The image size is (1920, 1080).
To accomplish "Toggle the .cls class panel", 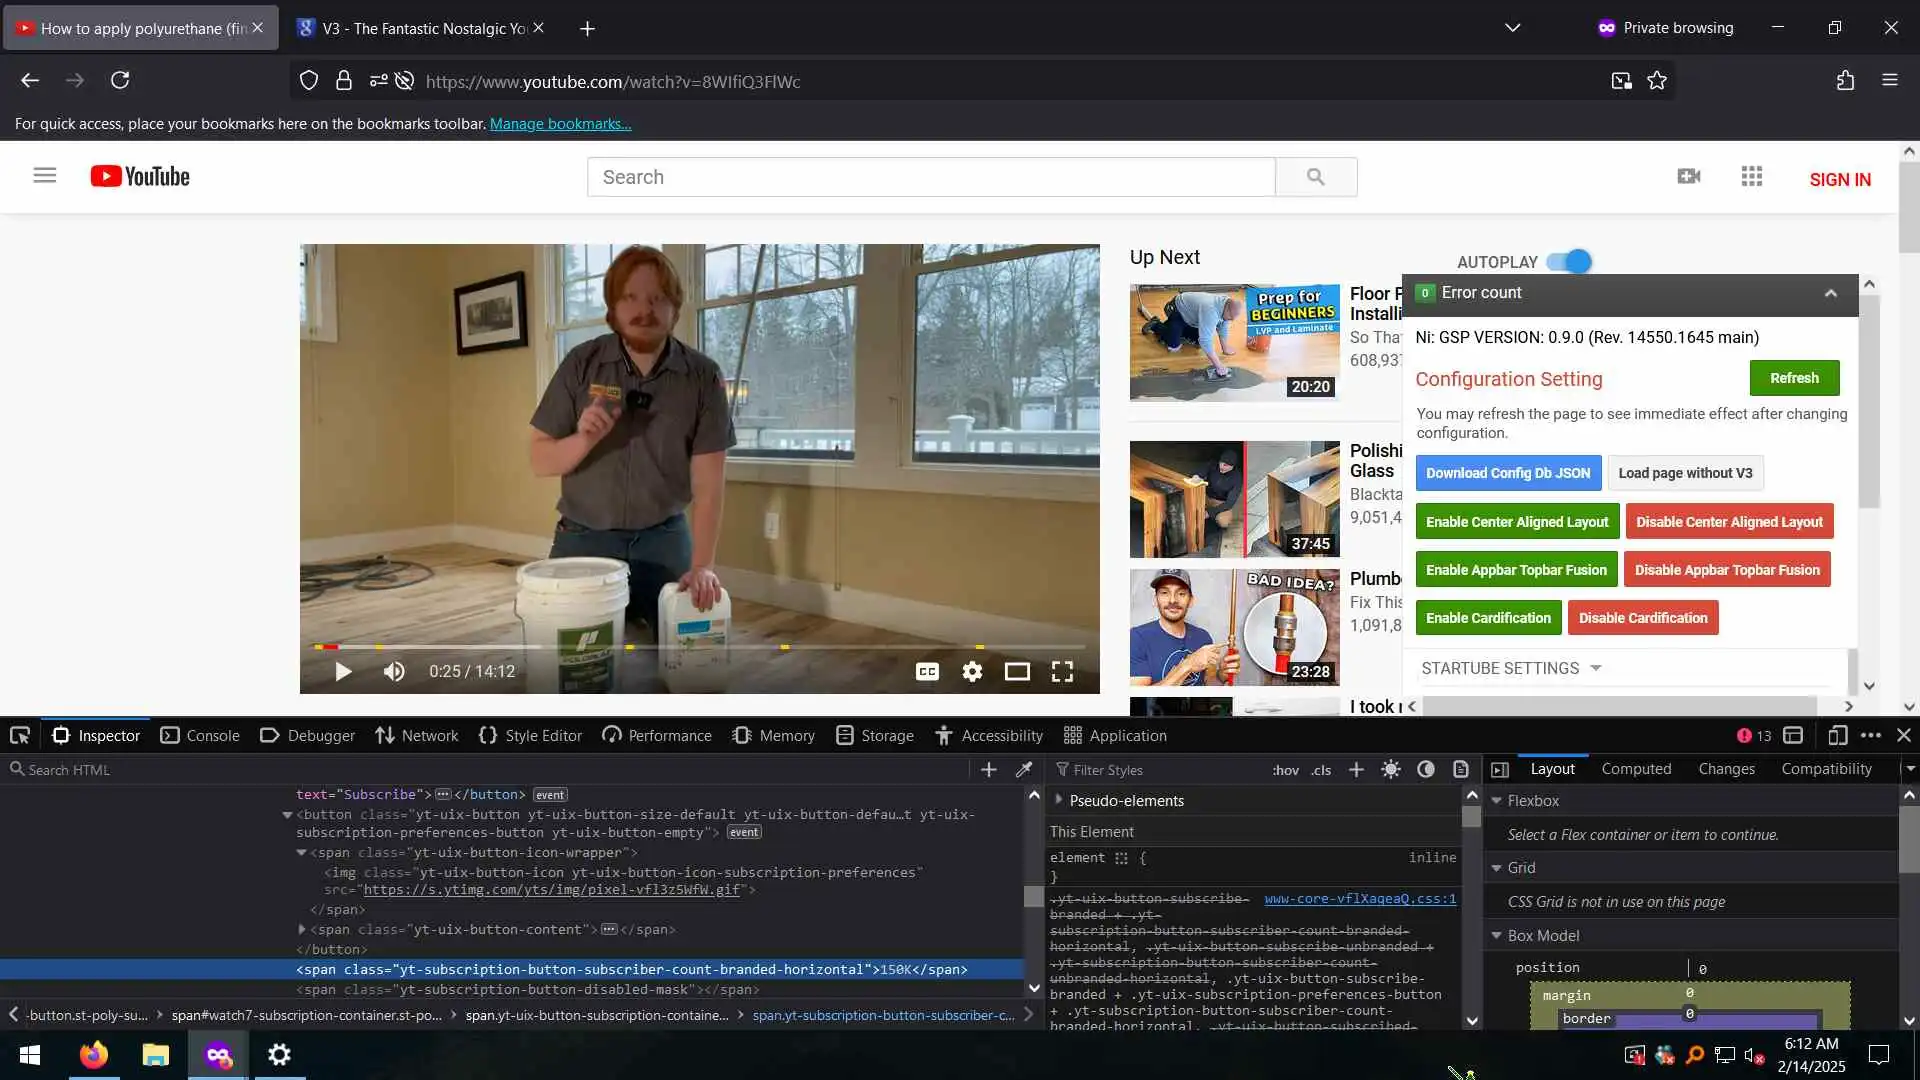I will (1321, 770).
